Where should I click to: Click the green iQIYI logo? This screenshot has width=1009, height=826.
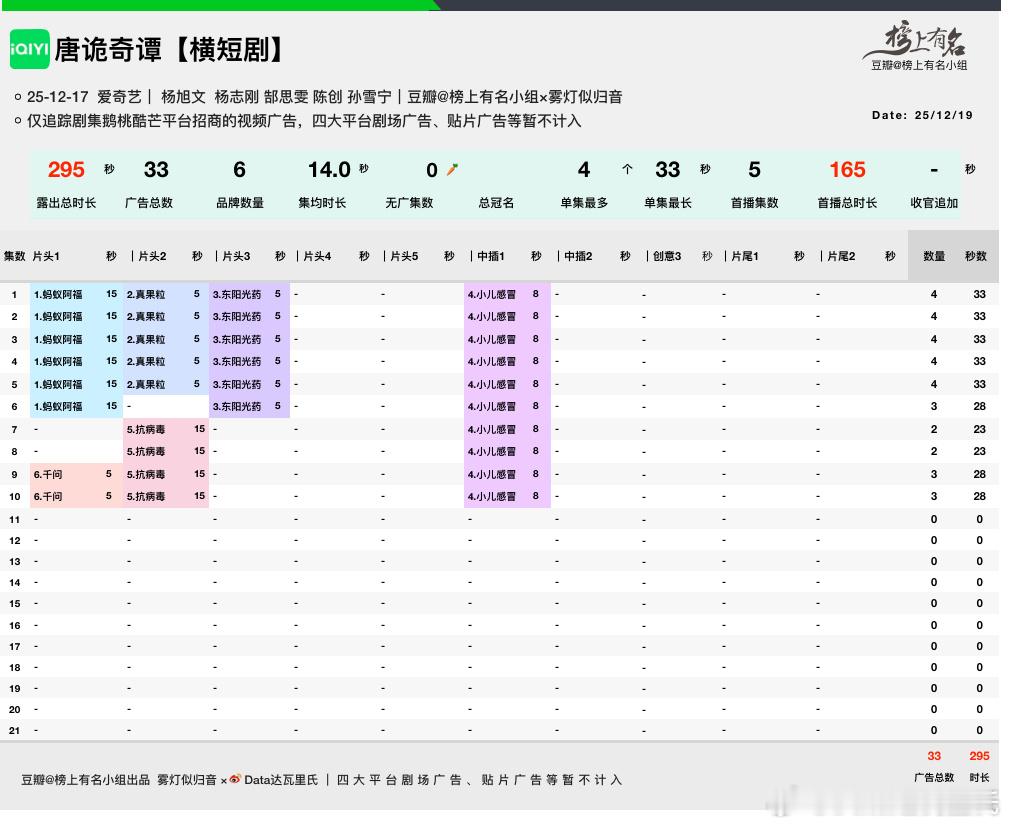coord(30,49)
